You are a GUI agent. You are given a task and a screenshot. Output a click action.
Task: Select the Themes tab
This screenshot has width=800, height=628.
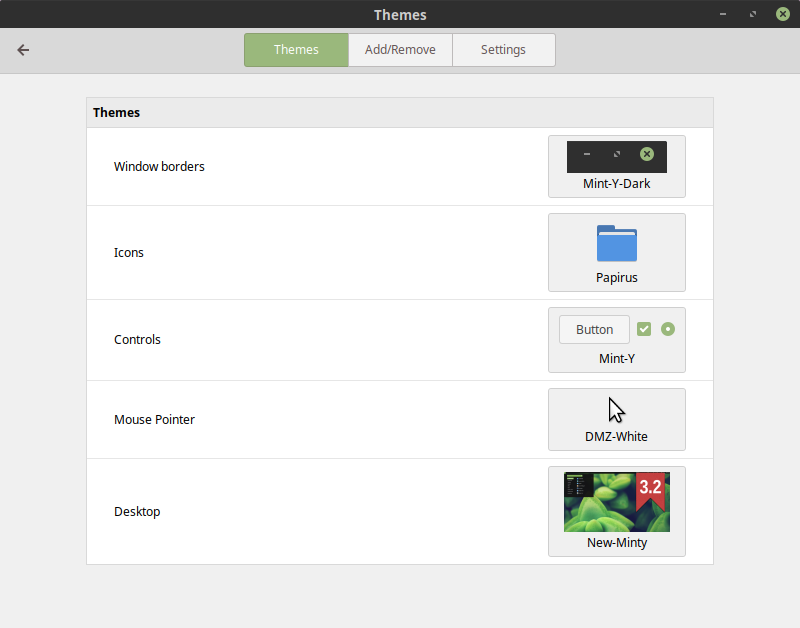(x=296, y=49)
